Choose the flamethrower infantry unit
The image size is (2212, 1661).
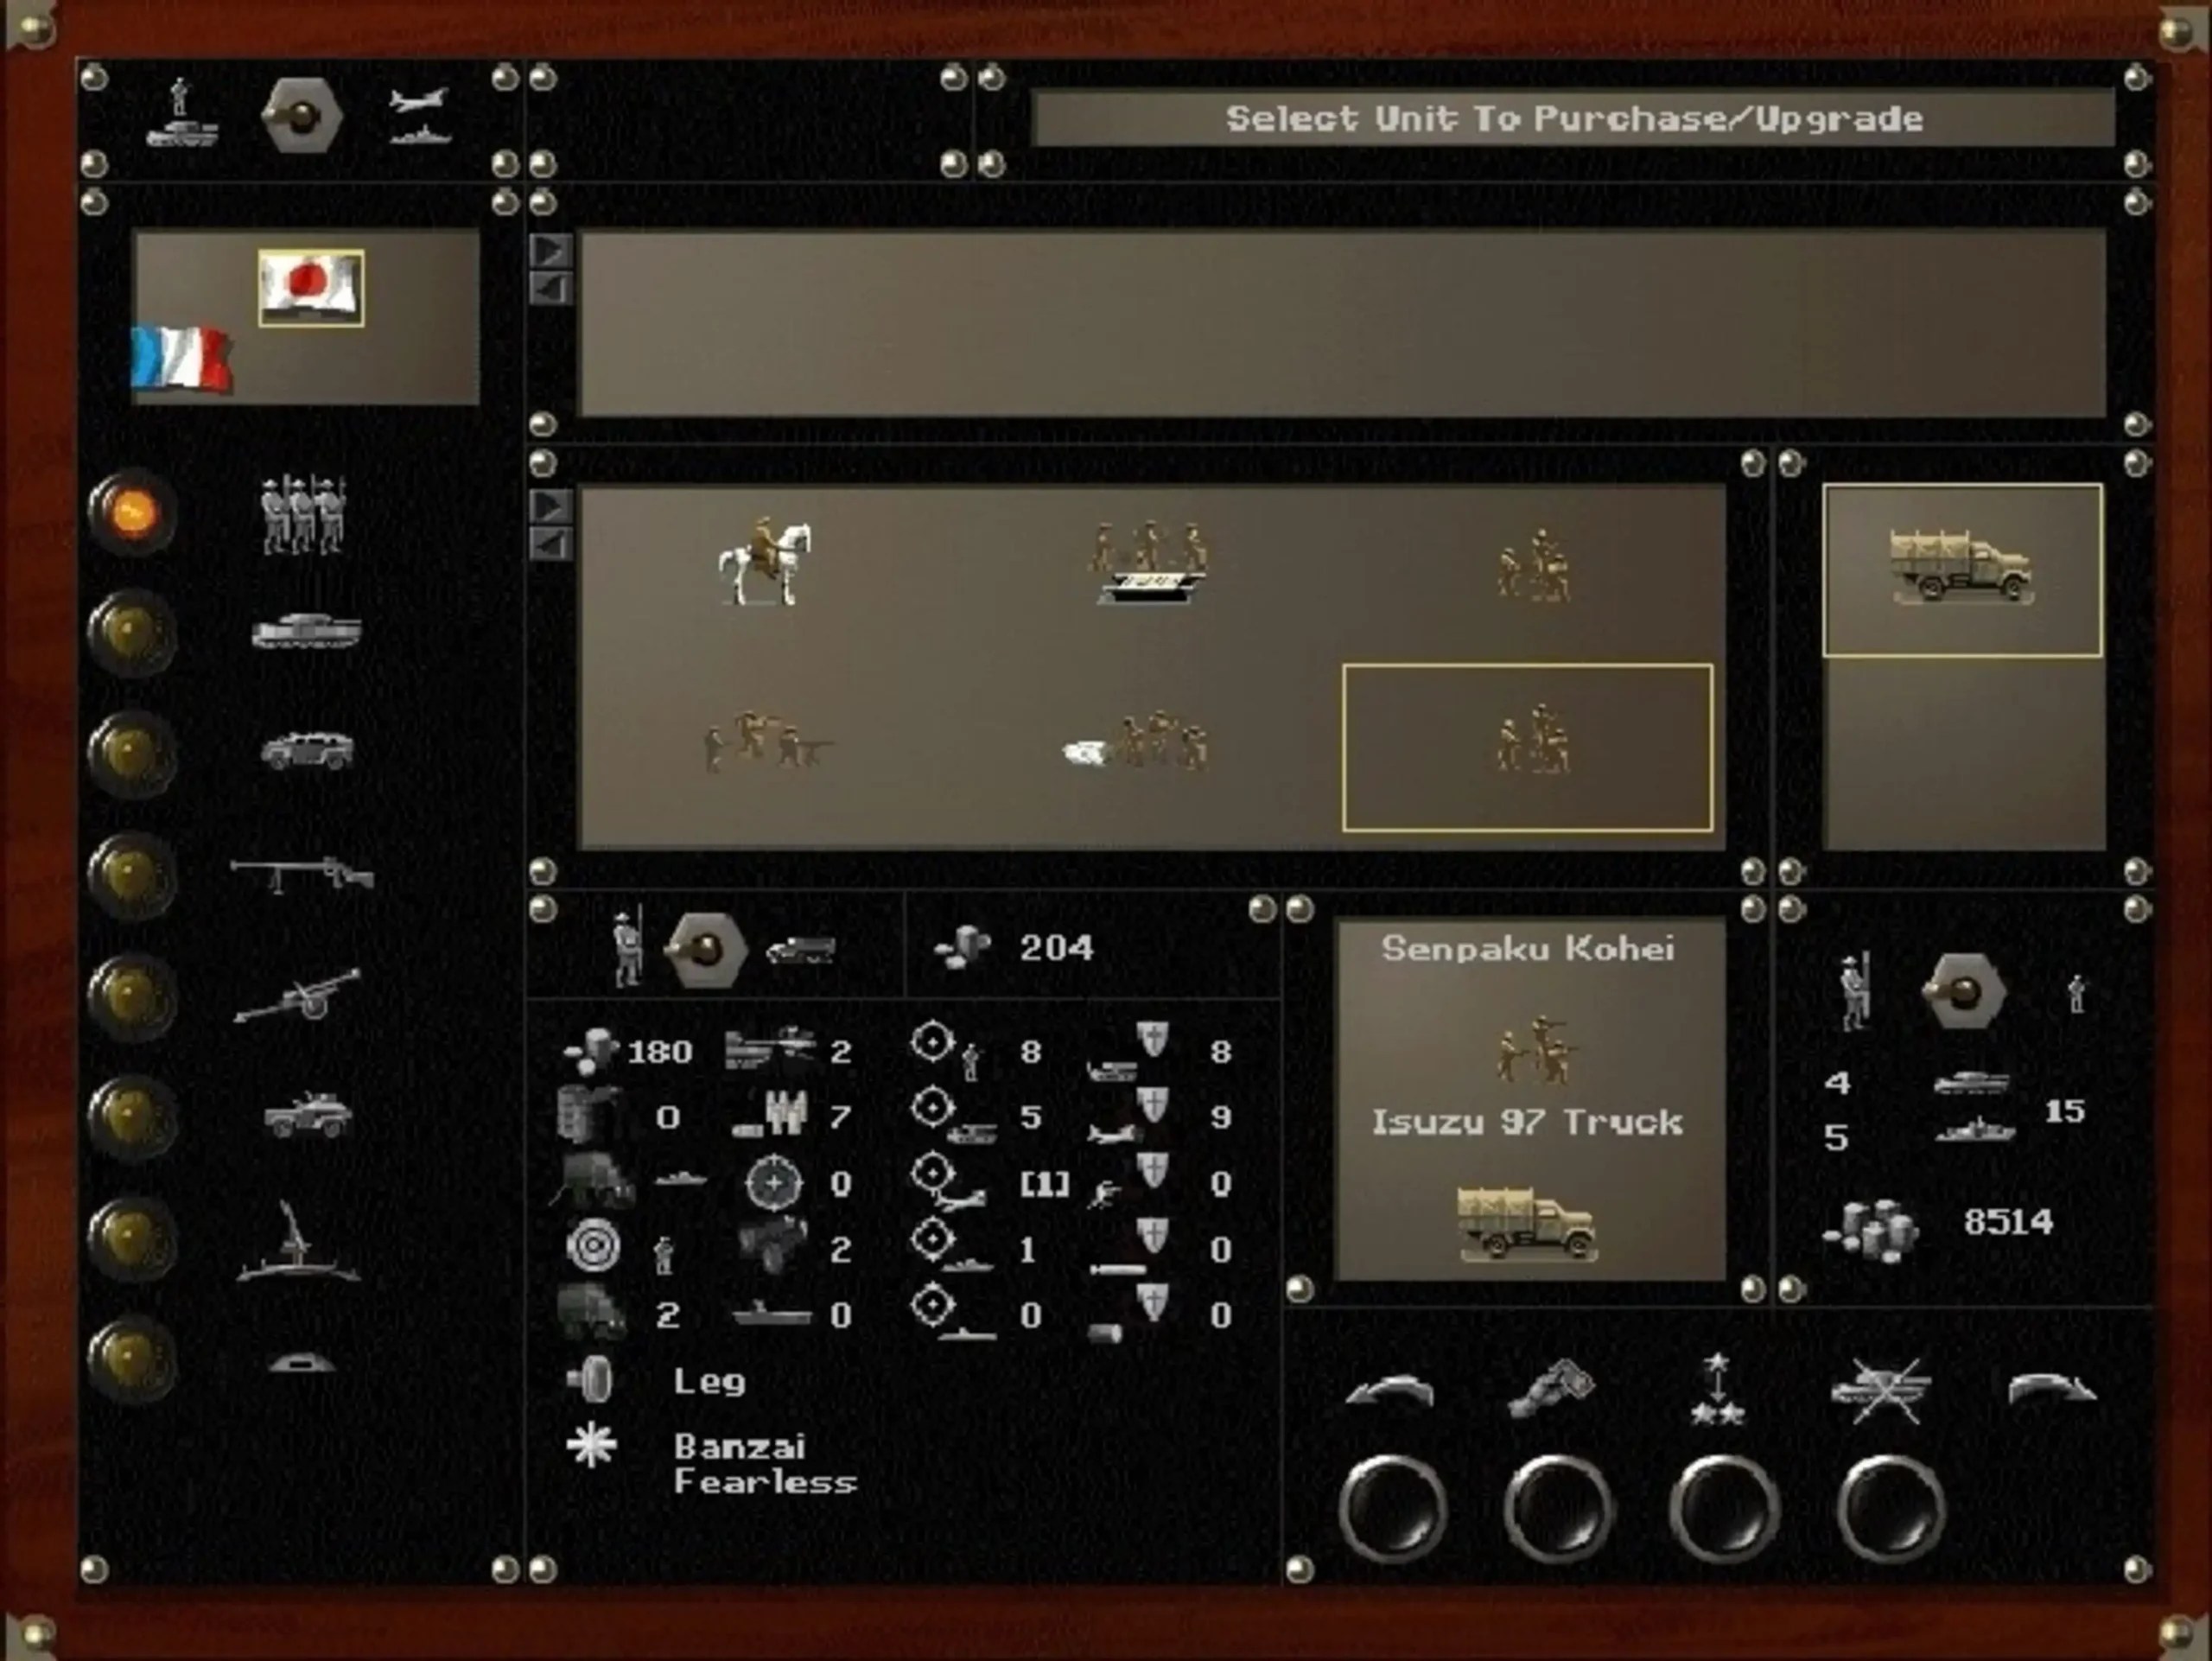1140,744
